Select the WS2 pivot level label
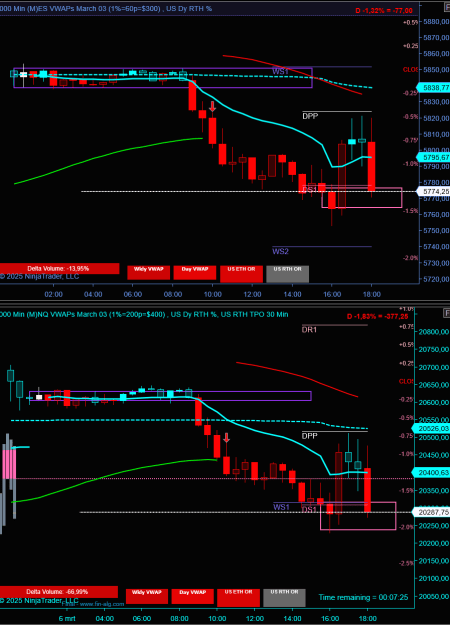The height and width of the screenshot is (625, 450). coord(281,252)
